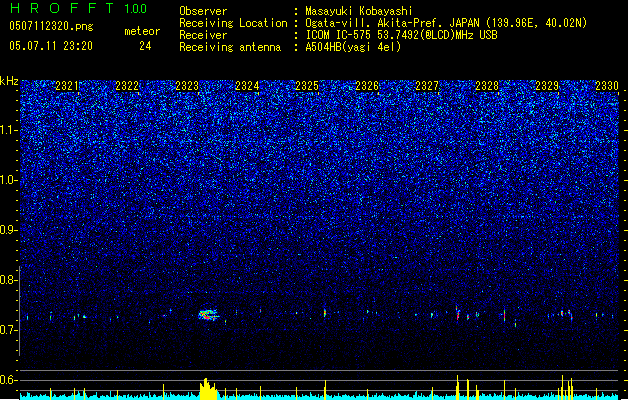This screenshot has height=400, width=629.
Task: Click the 0.8 kHz axis label
Action: pos(9,280)
